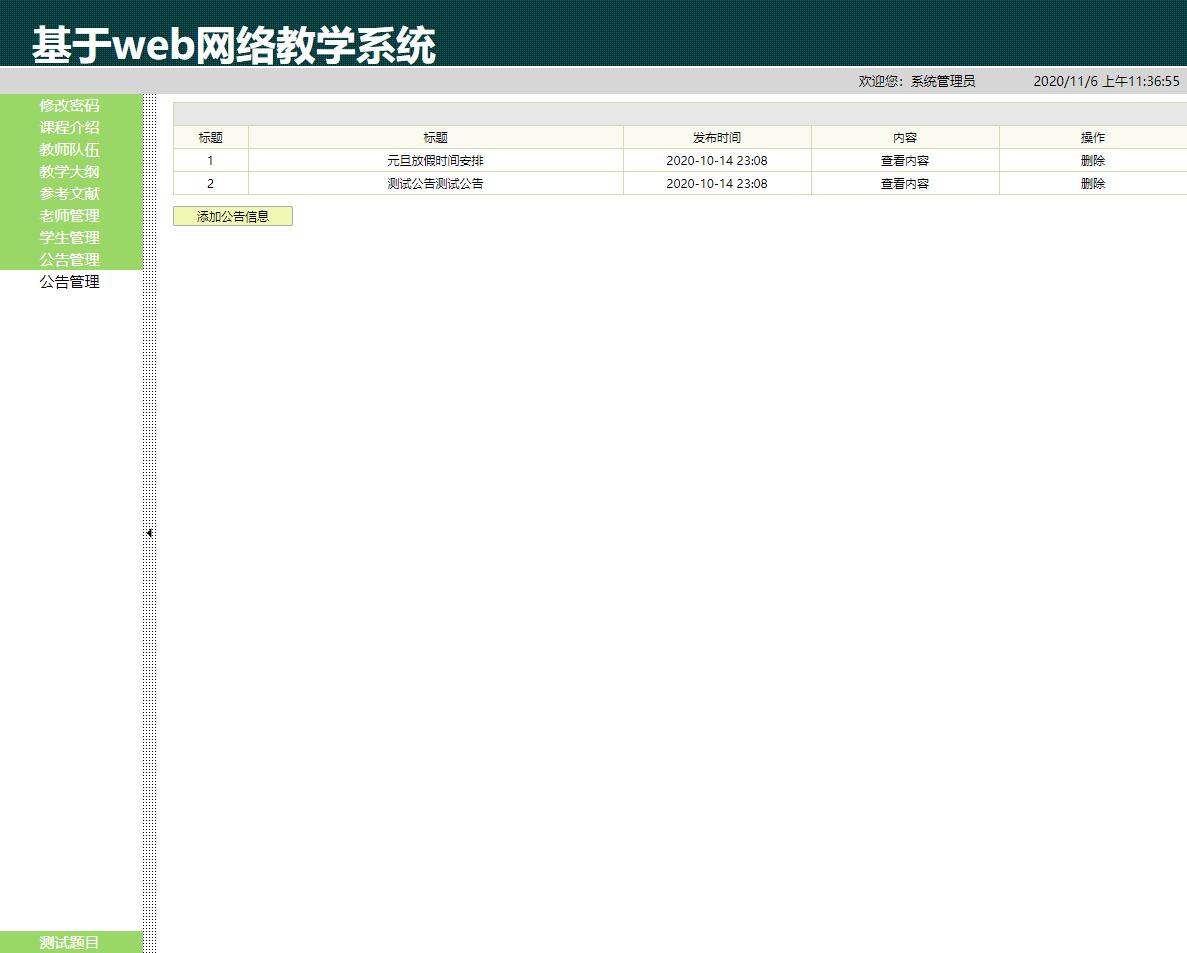Open 老师管理 from the sidebar
The image size is (1187, 953).
tap(69, 215)
